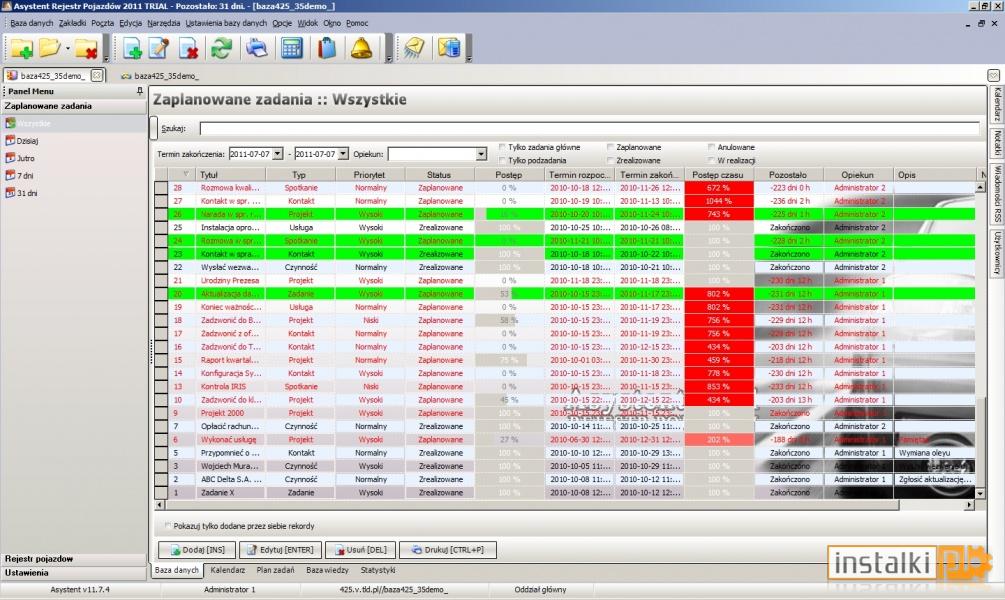The image size is (1005, 600).
Task: Toggle Zaplanowane checkbox
Action: point(610,147)
